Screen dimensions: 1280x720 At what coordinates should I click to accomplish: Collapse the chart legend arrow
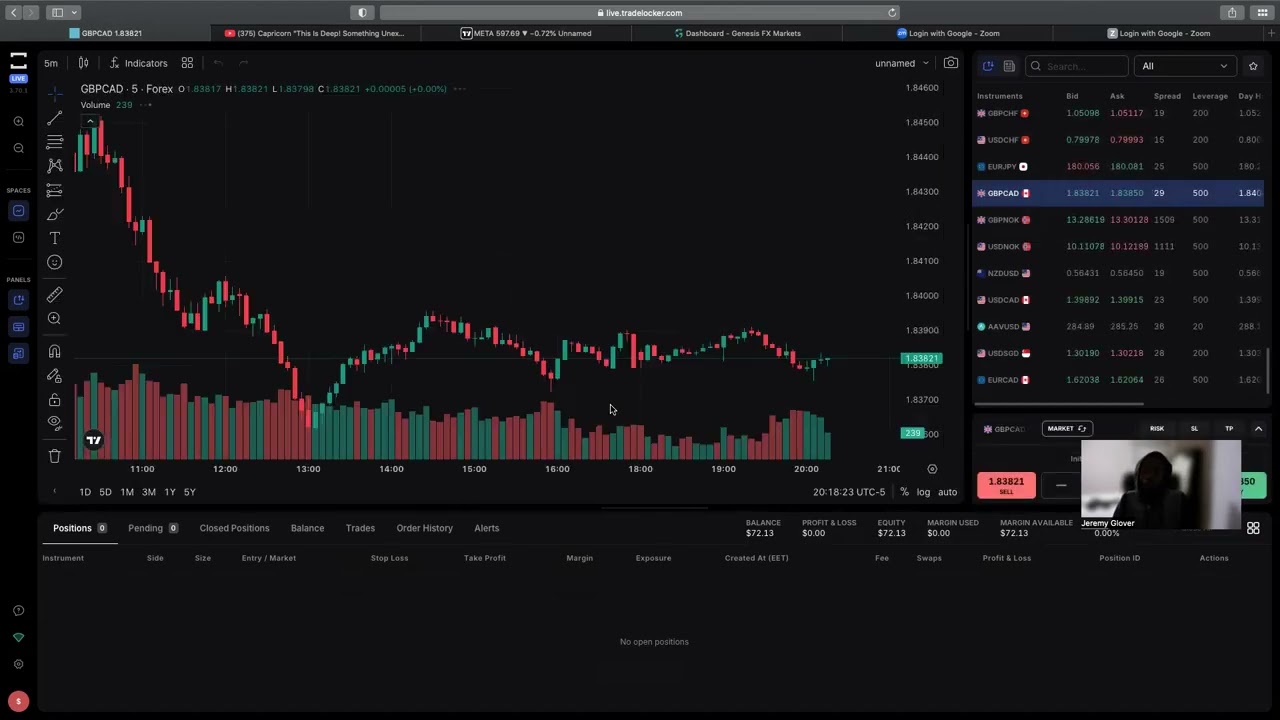click(90, 122)
